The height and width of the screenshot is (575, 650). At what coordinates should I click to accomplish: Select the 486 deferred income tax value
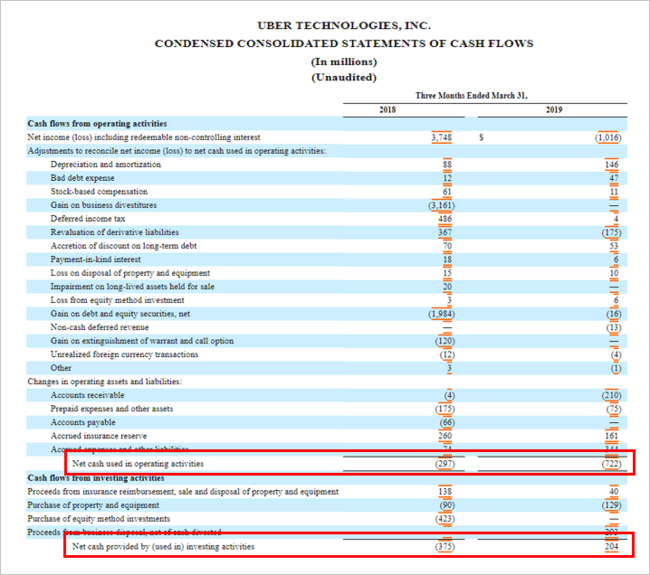[x=445, y=219]
